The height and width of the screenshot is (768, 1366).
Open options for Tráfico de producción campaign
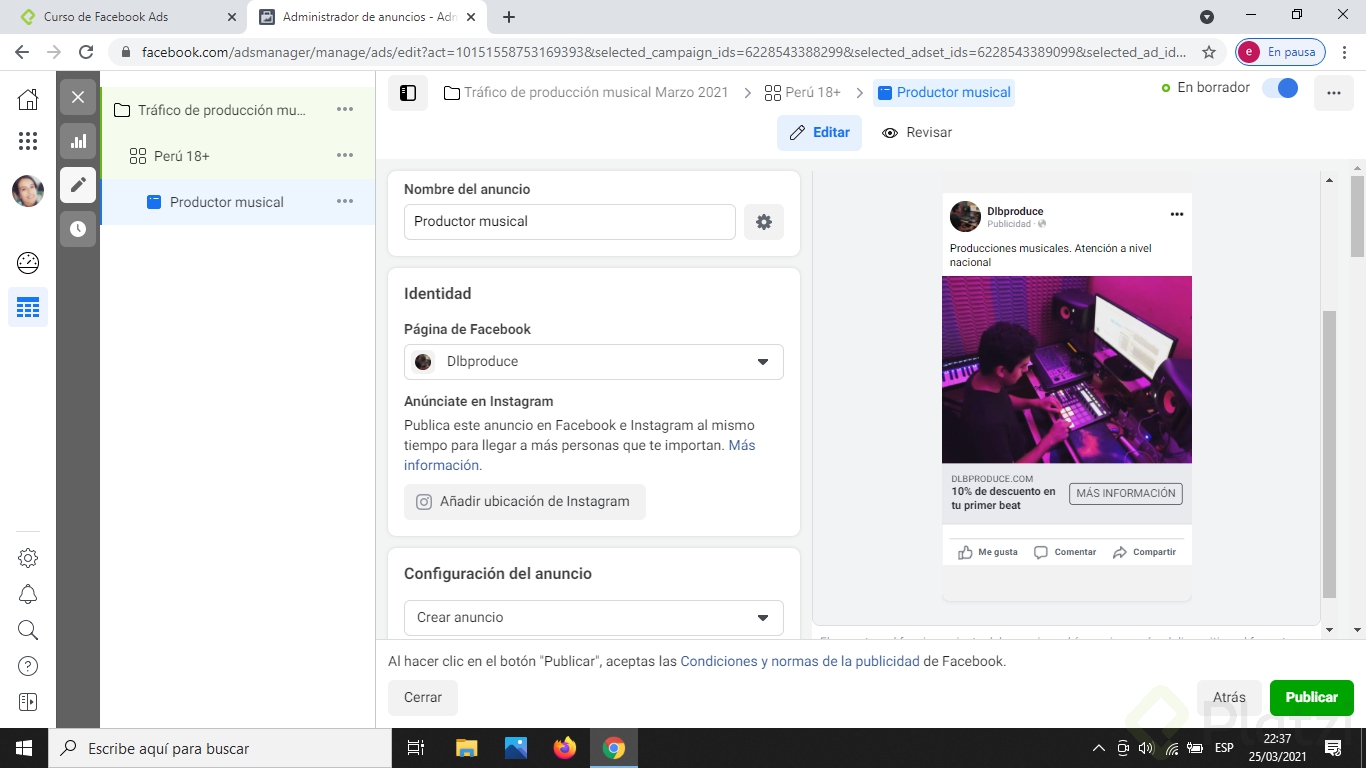(x=345, y=109)
